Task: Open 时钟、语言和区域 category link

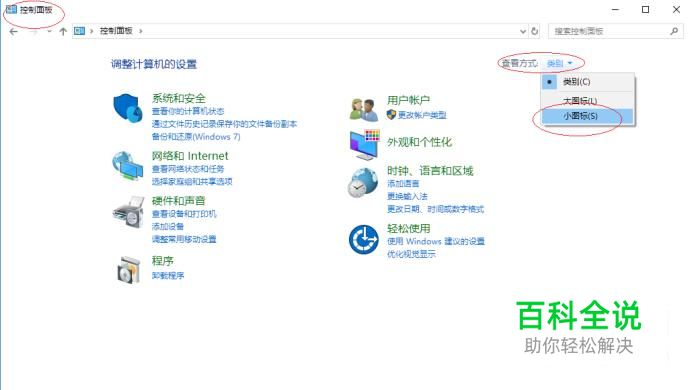Action: 430,171
